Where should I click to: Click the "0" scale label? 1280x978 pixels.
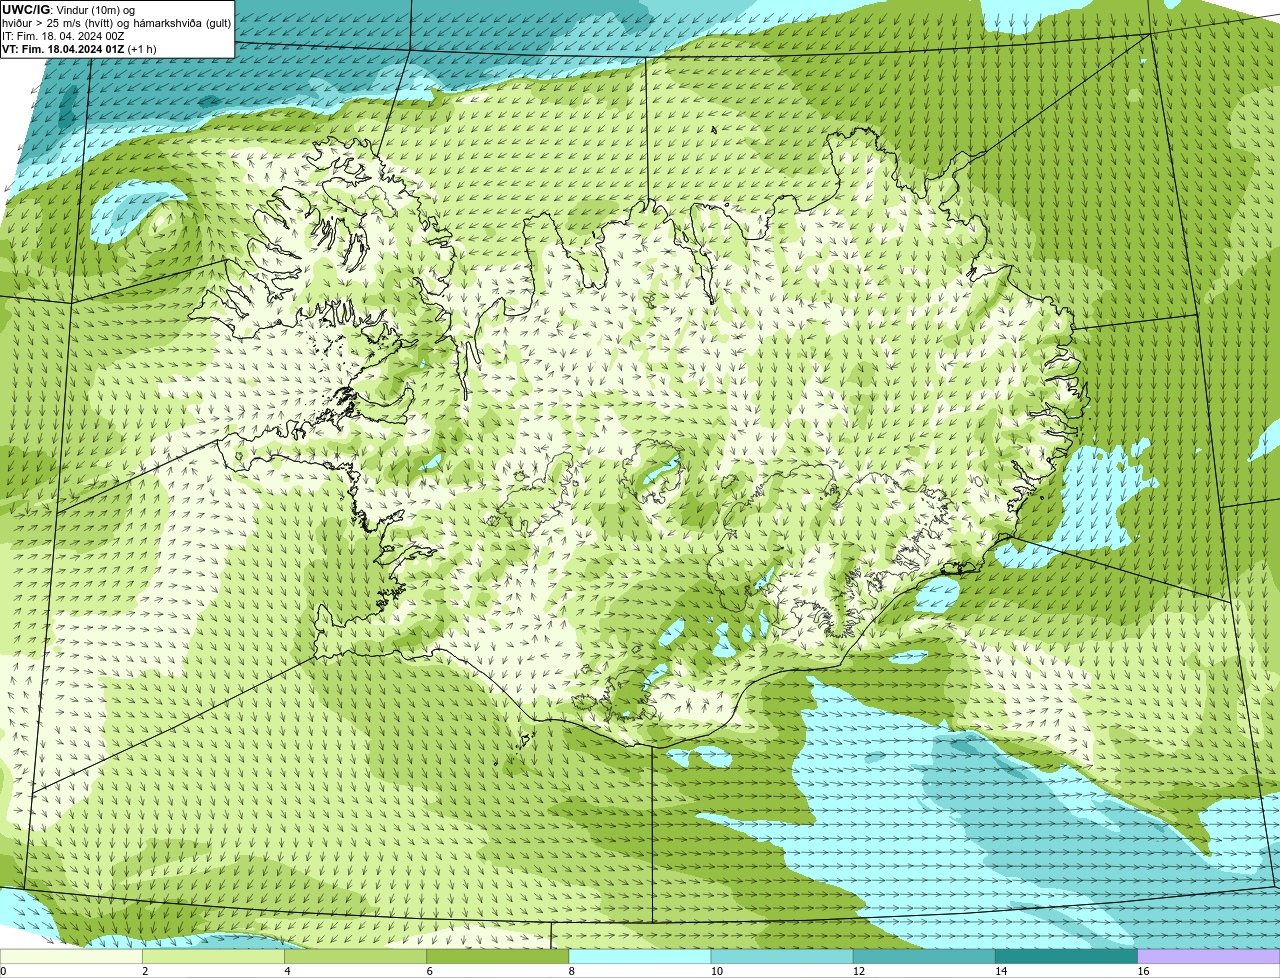pos(3,971)
